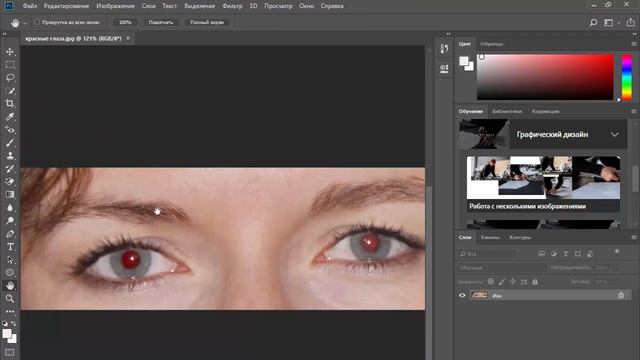
Task: Switch to the Каналы tab
Action: [x=490, y=237]
